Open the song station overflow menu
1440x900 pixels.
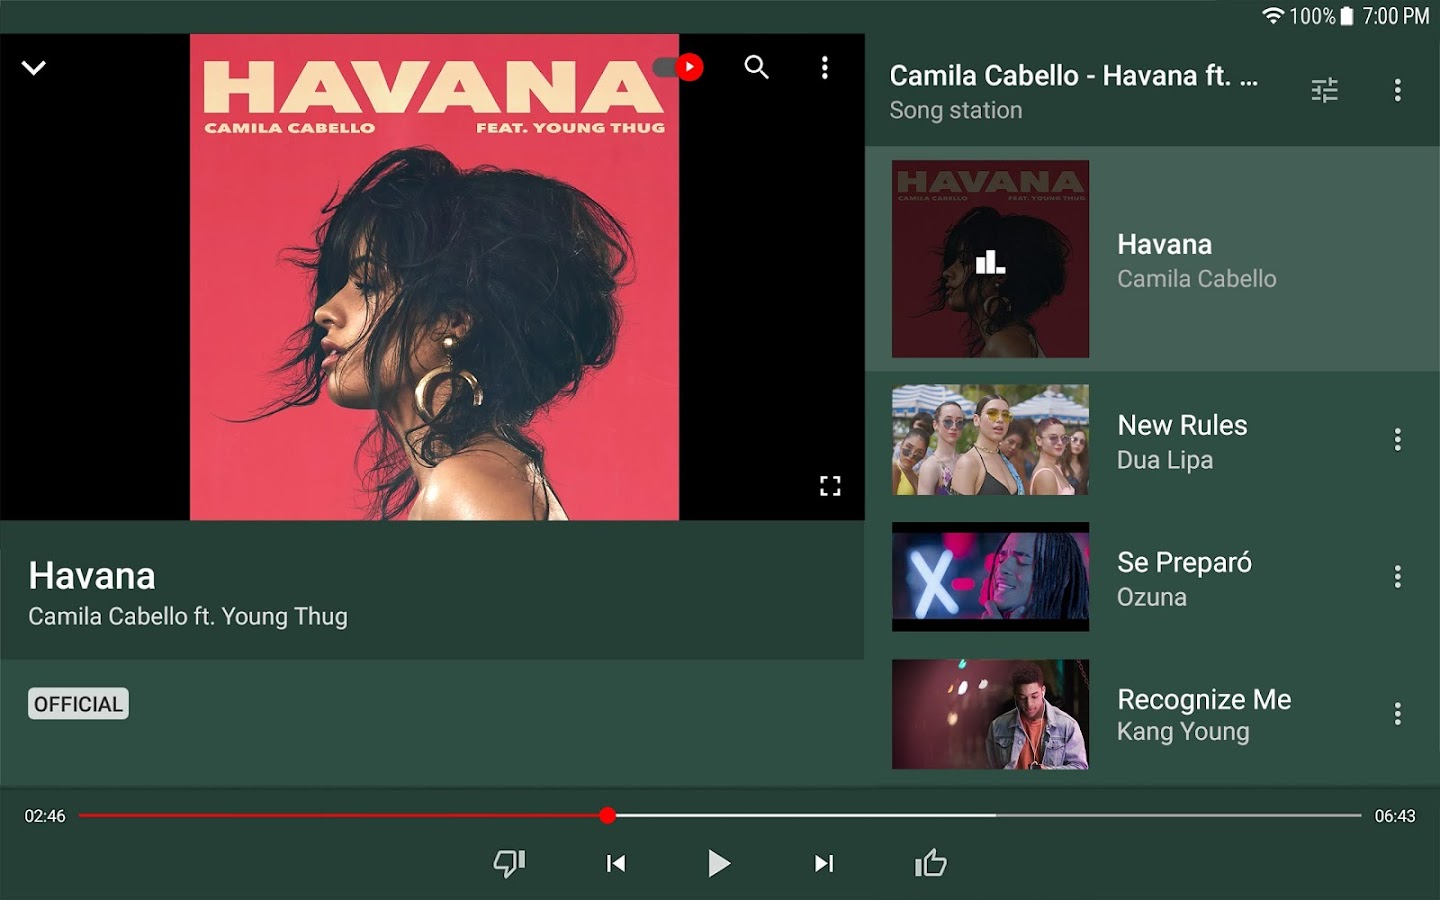pyautogui.click(x=1398, y=90)
